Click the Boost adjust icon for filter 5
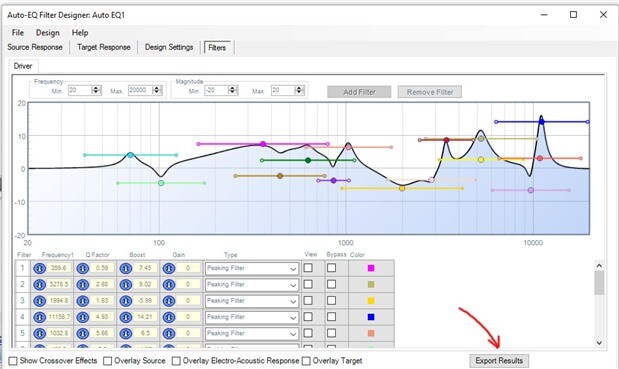Image resolution: width=619 pixels, height=369 pixels. point(126,333)
